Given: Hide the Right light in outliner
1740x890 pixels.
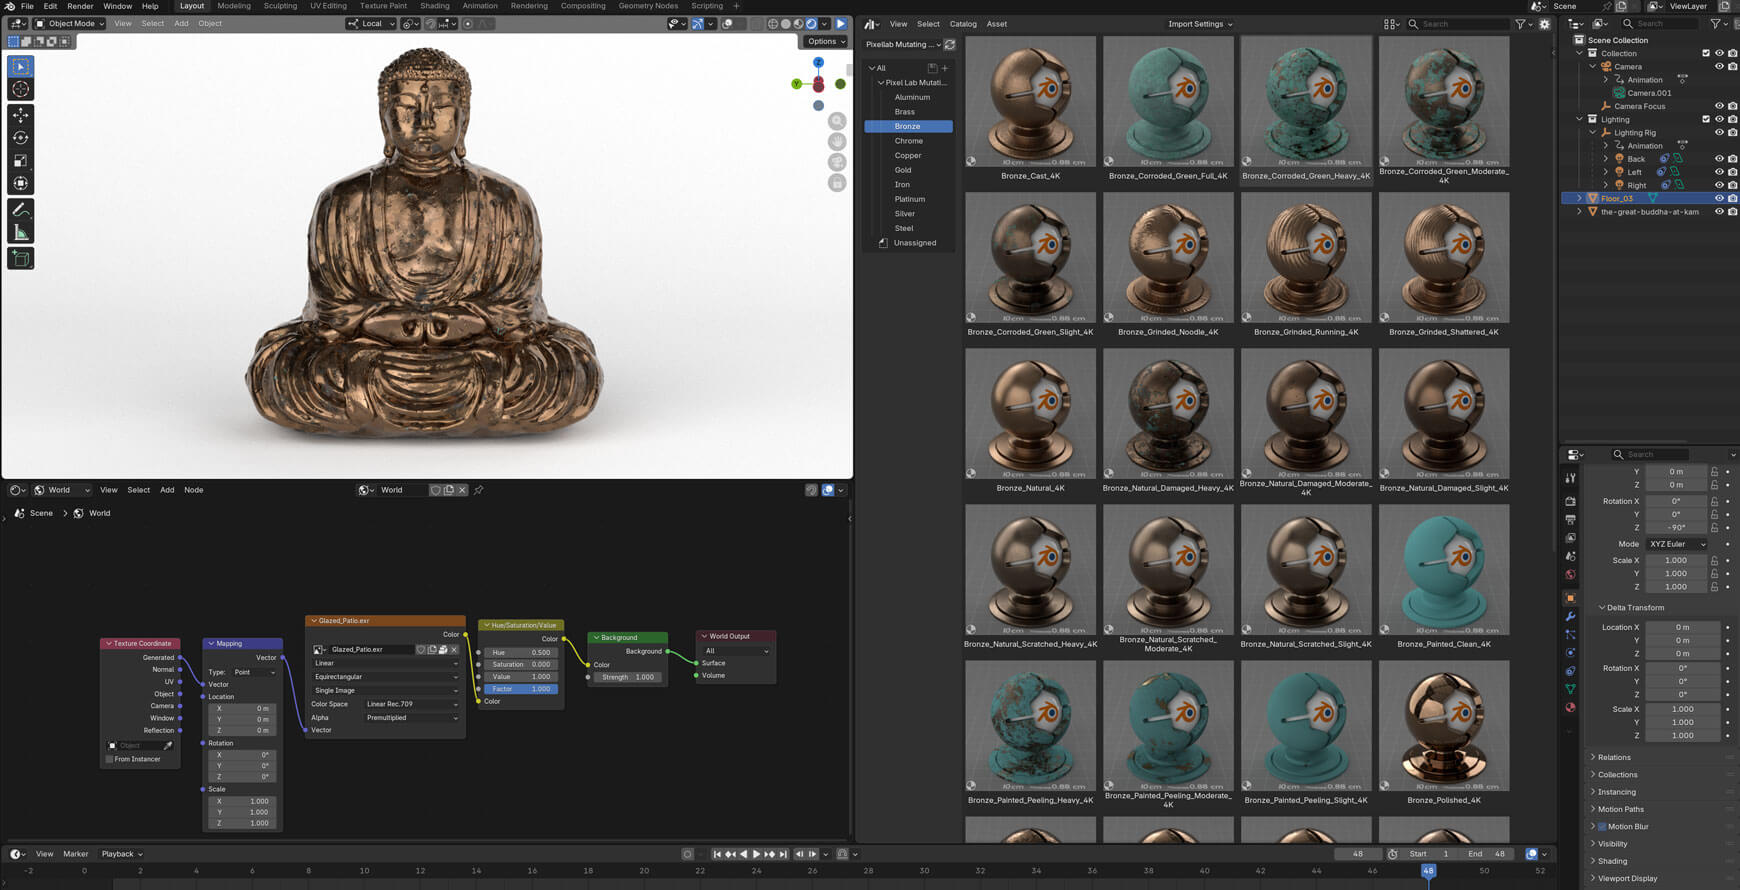Looking at the screenshot, I should tap(1719, 185).
